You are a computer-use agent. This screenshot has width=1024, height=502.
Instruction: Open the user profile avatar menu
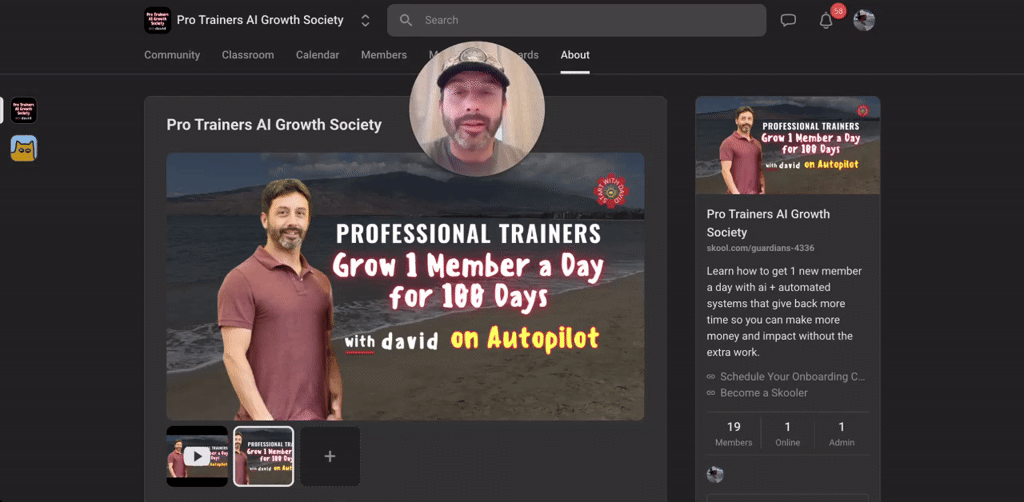[x=864, y=20]
